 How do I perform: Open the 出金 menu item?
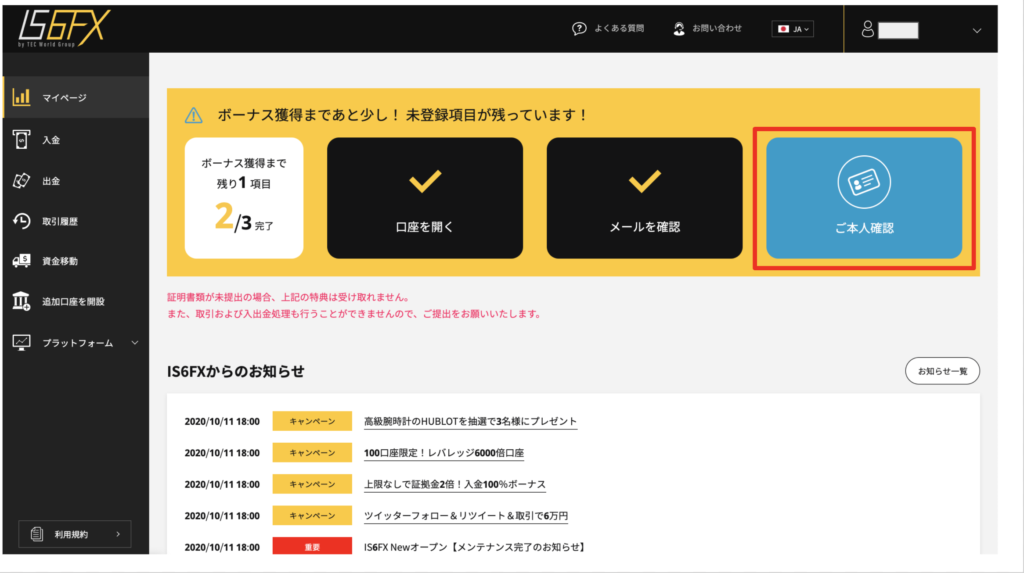click(76, 181)
